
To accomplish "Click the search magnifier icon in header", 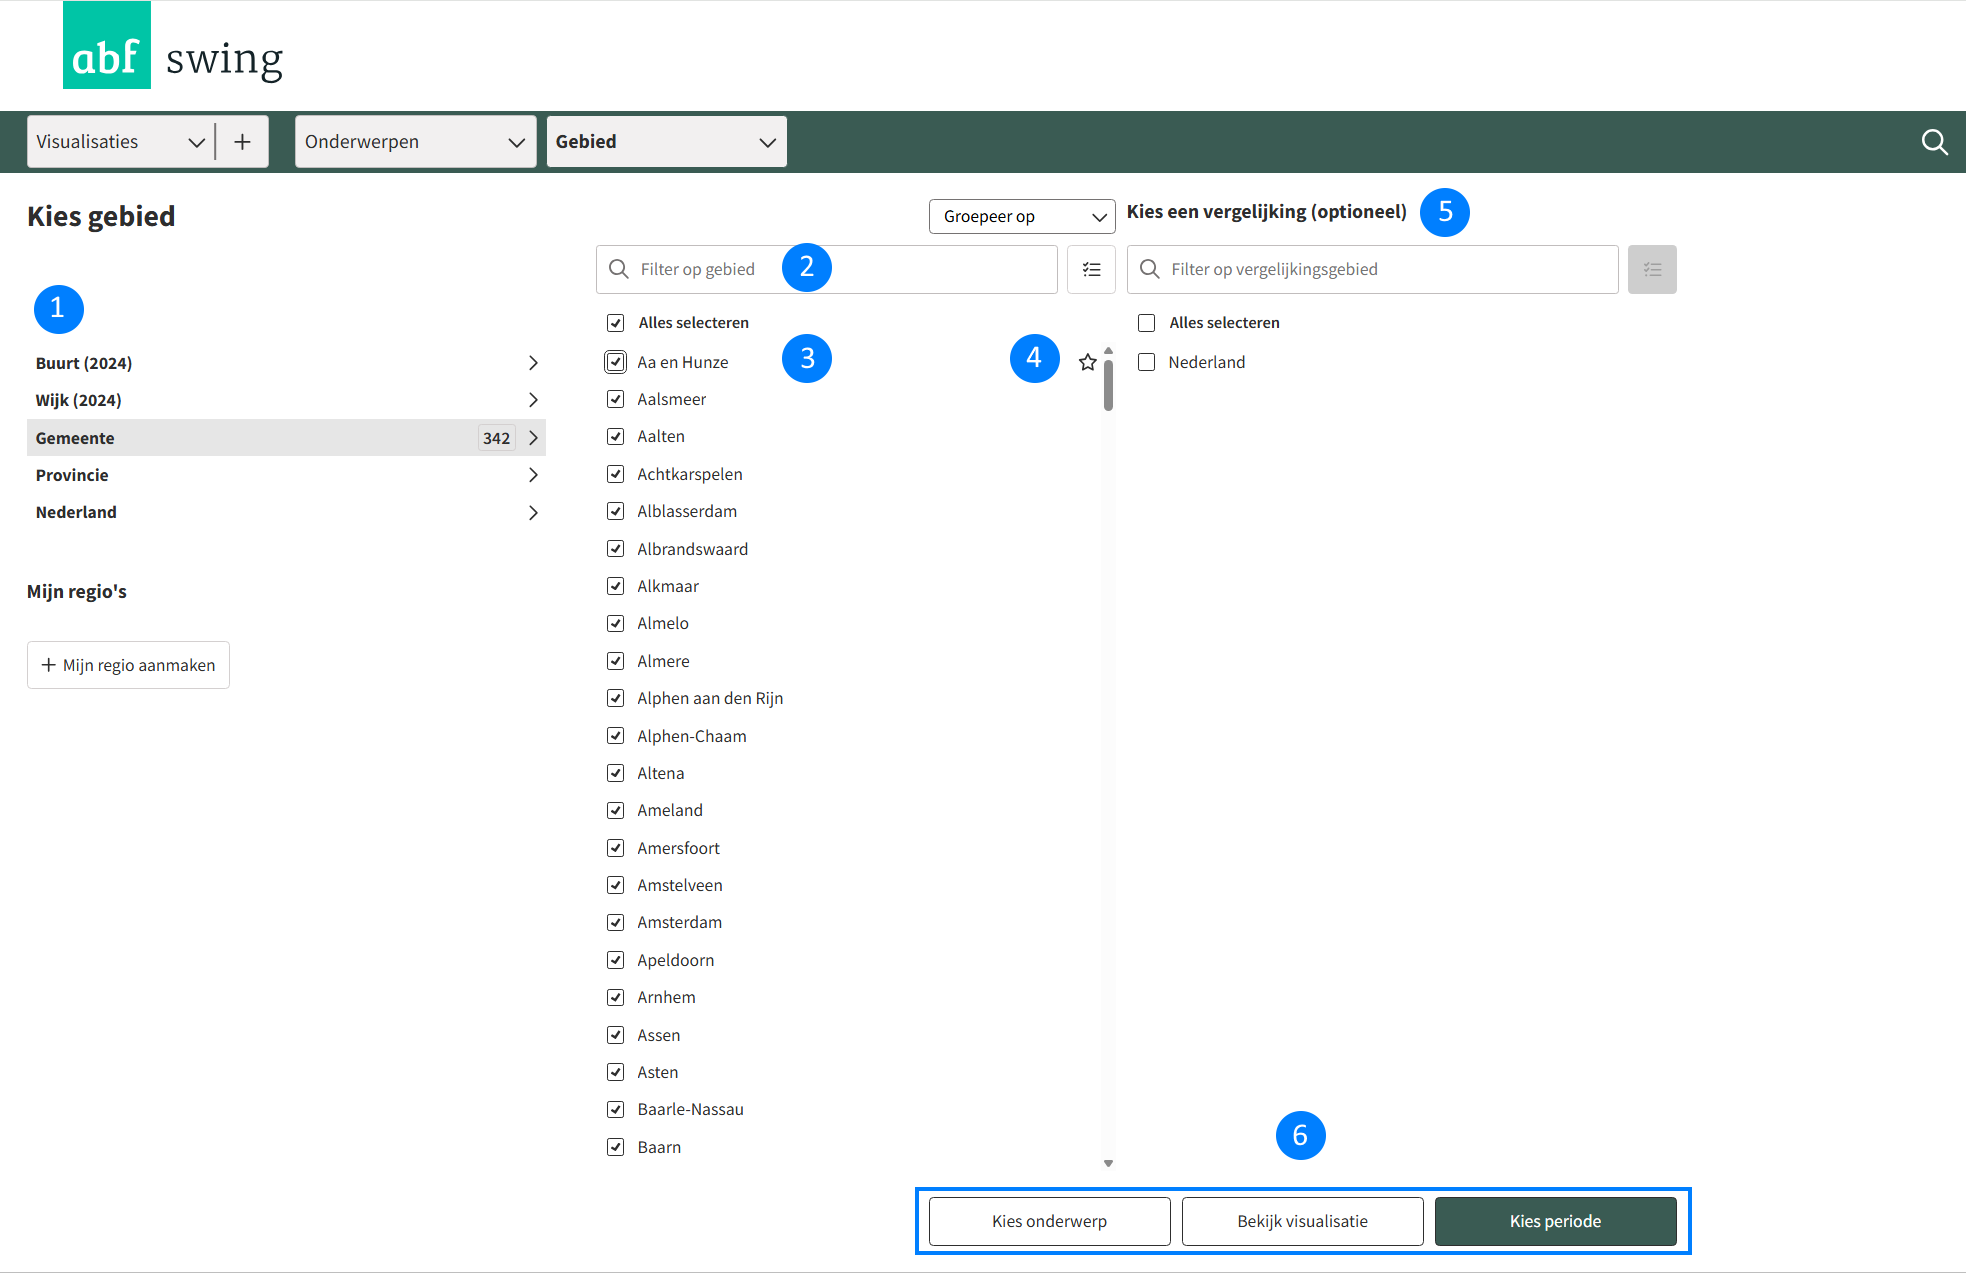I will (1934, 142).
